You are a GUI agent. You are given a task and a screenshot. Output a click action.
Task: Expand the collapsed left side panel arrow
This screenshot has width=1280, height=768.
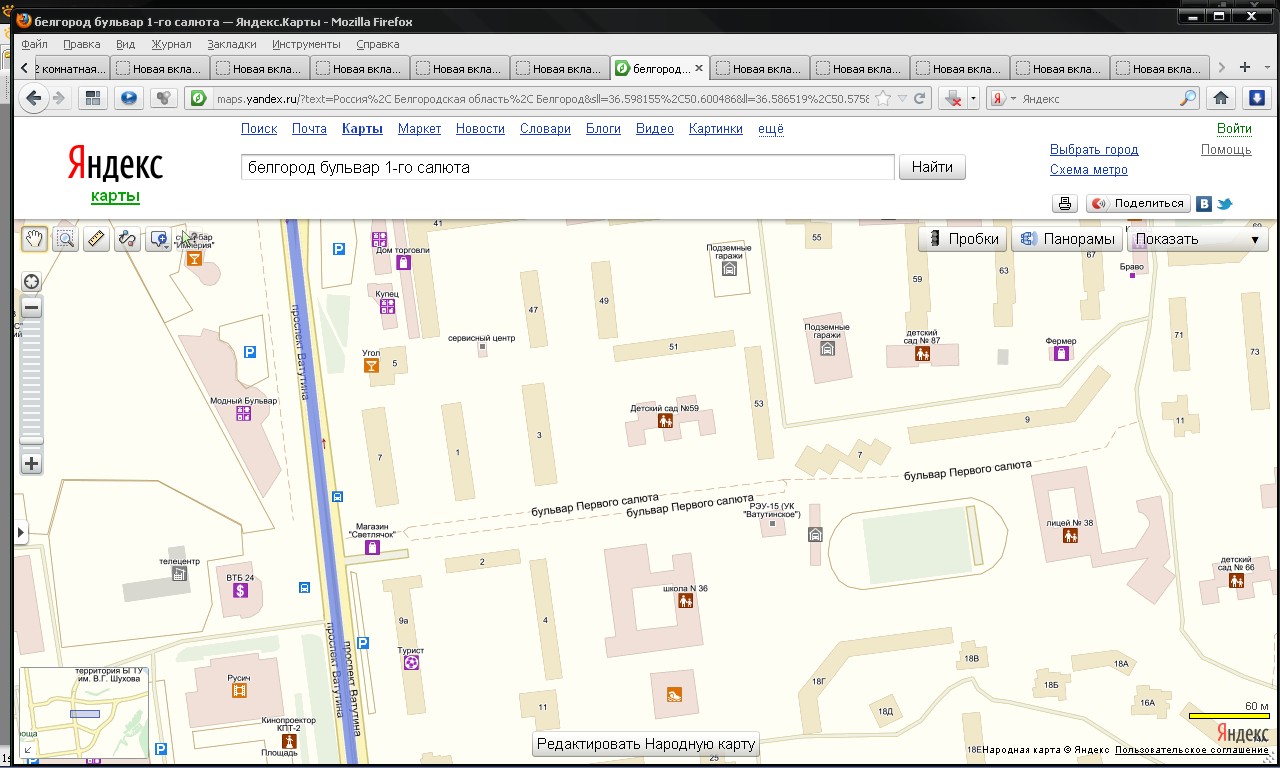click(x=20, y=533)
